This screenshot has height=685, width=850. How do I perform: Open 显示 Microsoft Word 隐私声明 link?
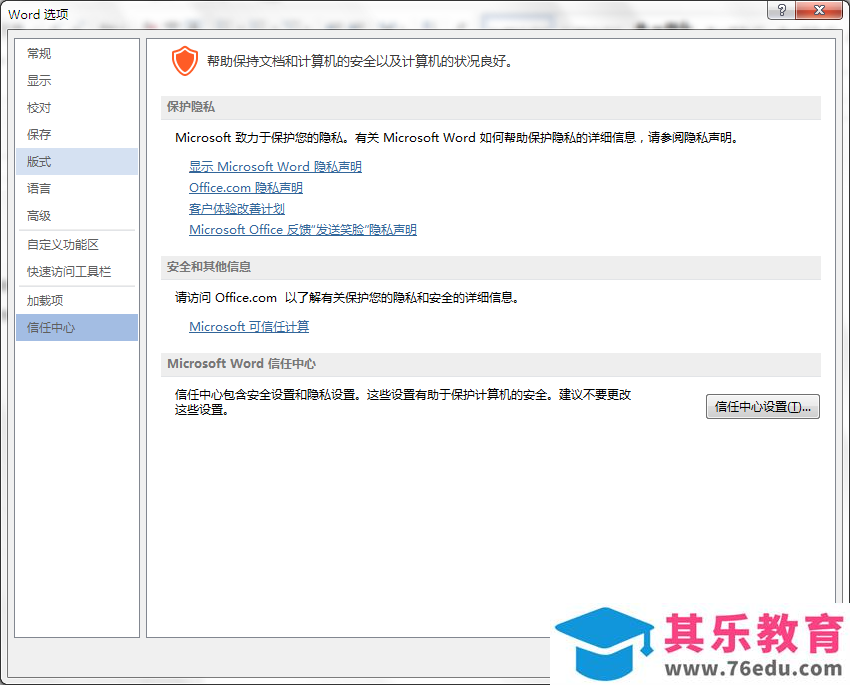(275, 166)
